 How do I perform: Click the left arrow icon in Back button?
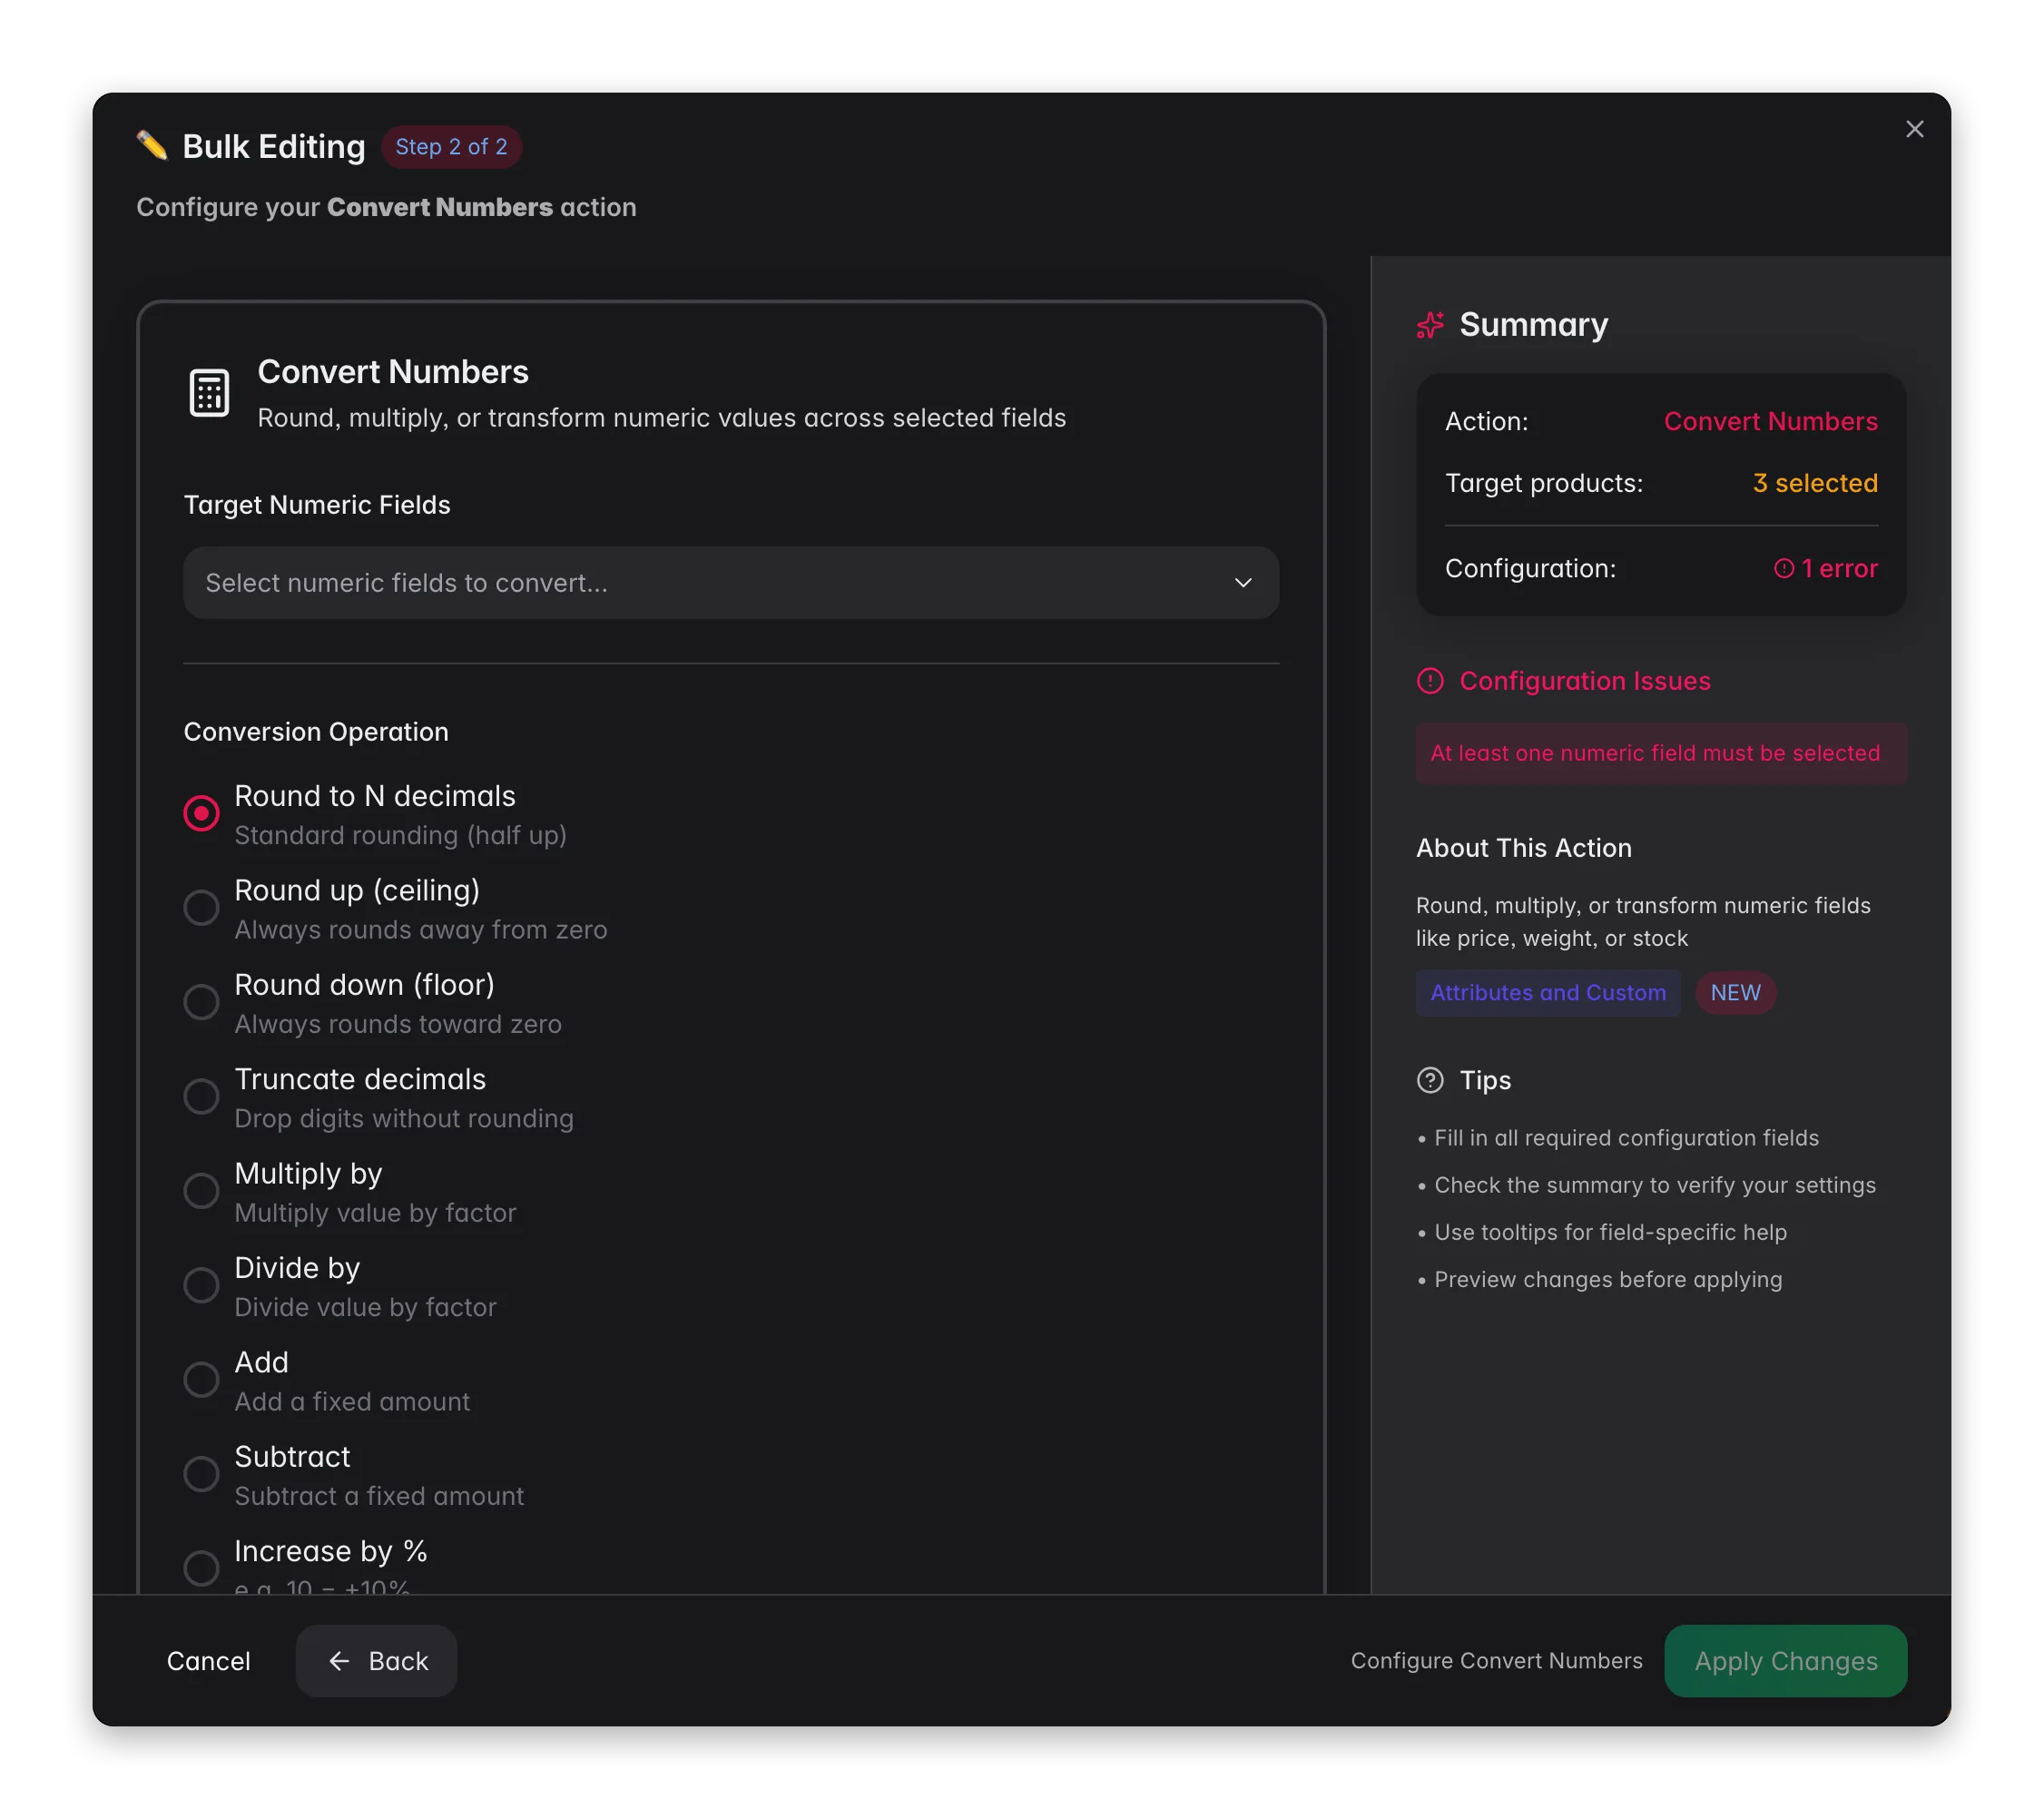coord(339,1661)
